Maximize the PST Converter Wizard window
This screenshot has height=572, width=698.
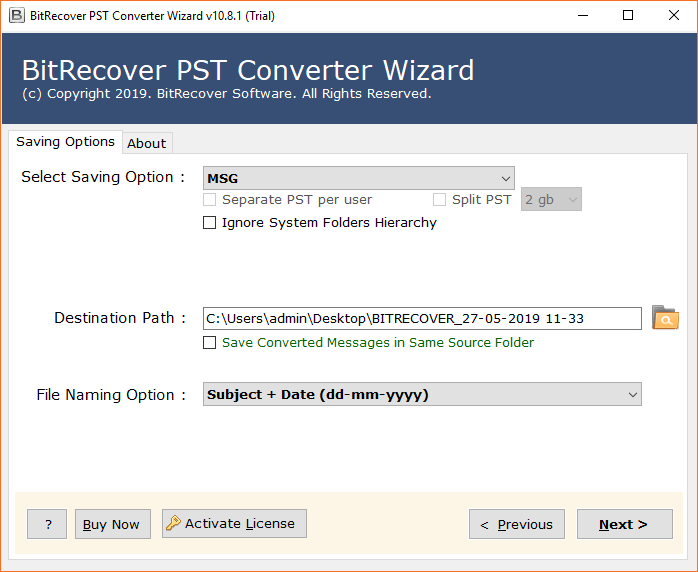[628, 16]
